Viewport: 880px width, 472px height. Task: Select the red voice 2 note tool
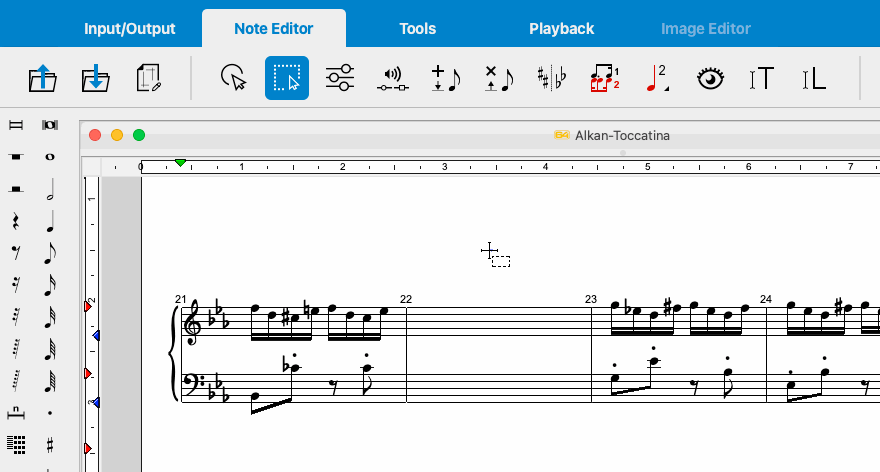(x=657, y=78)
